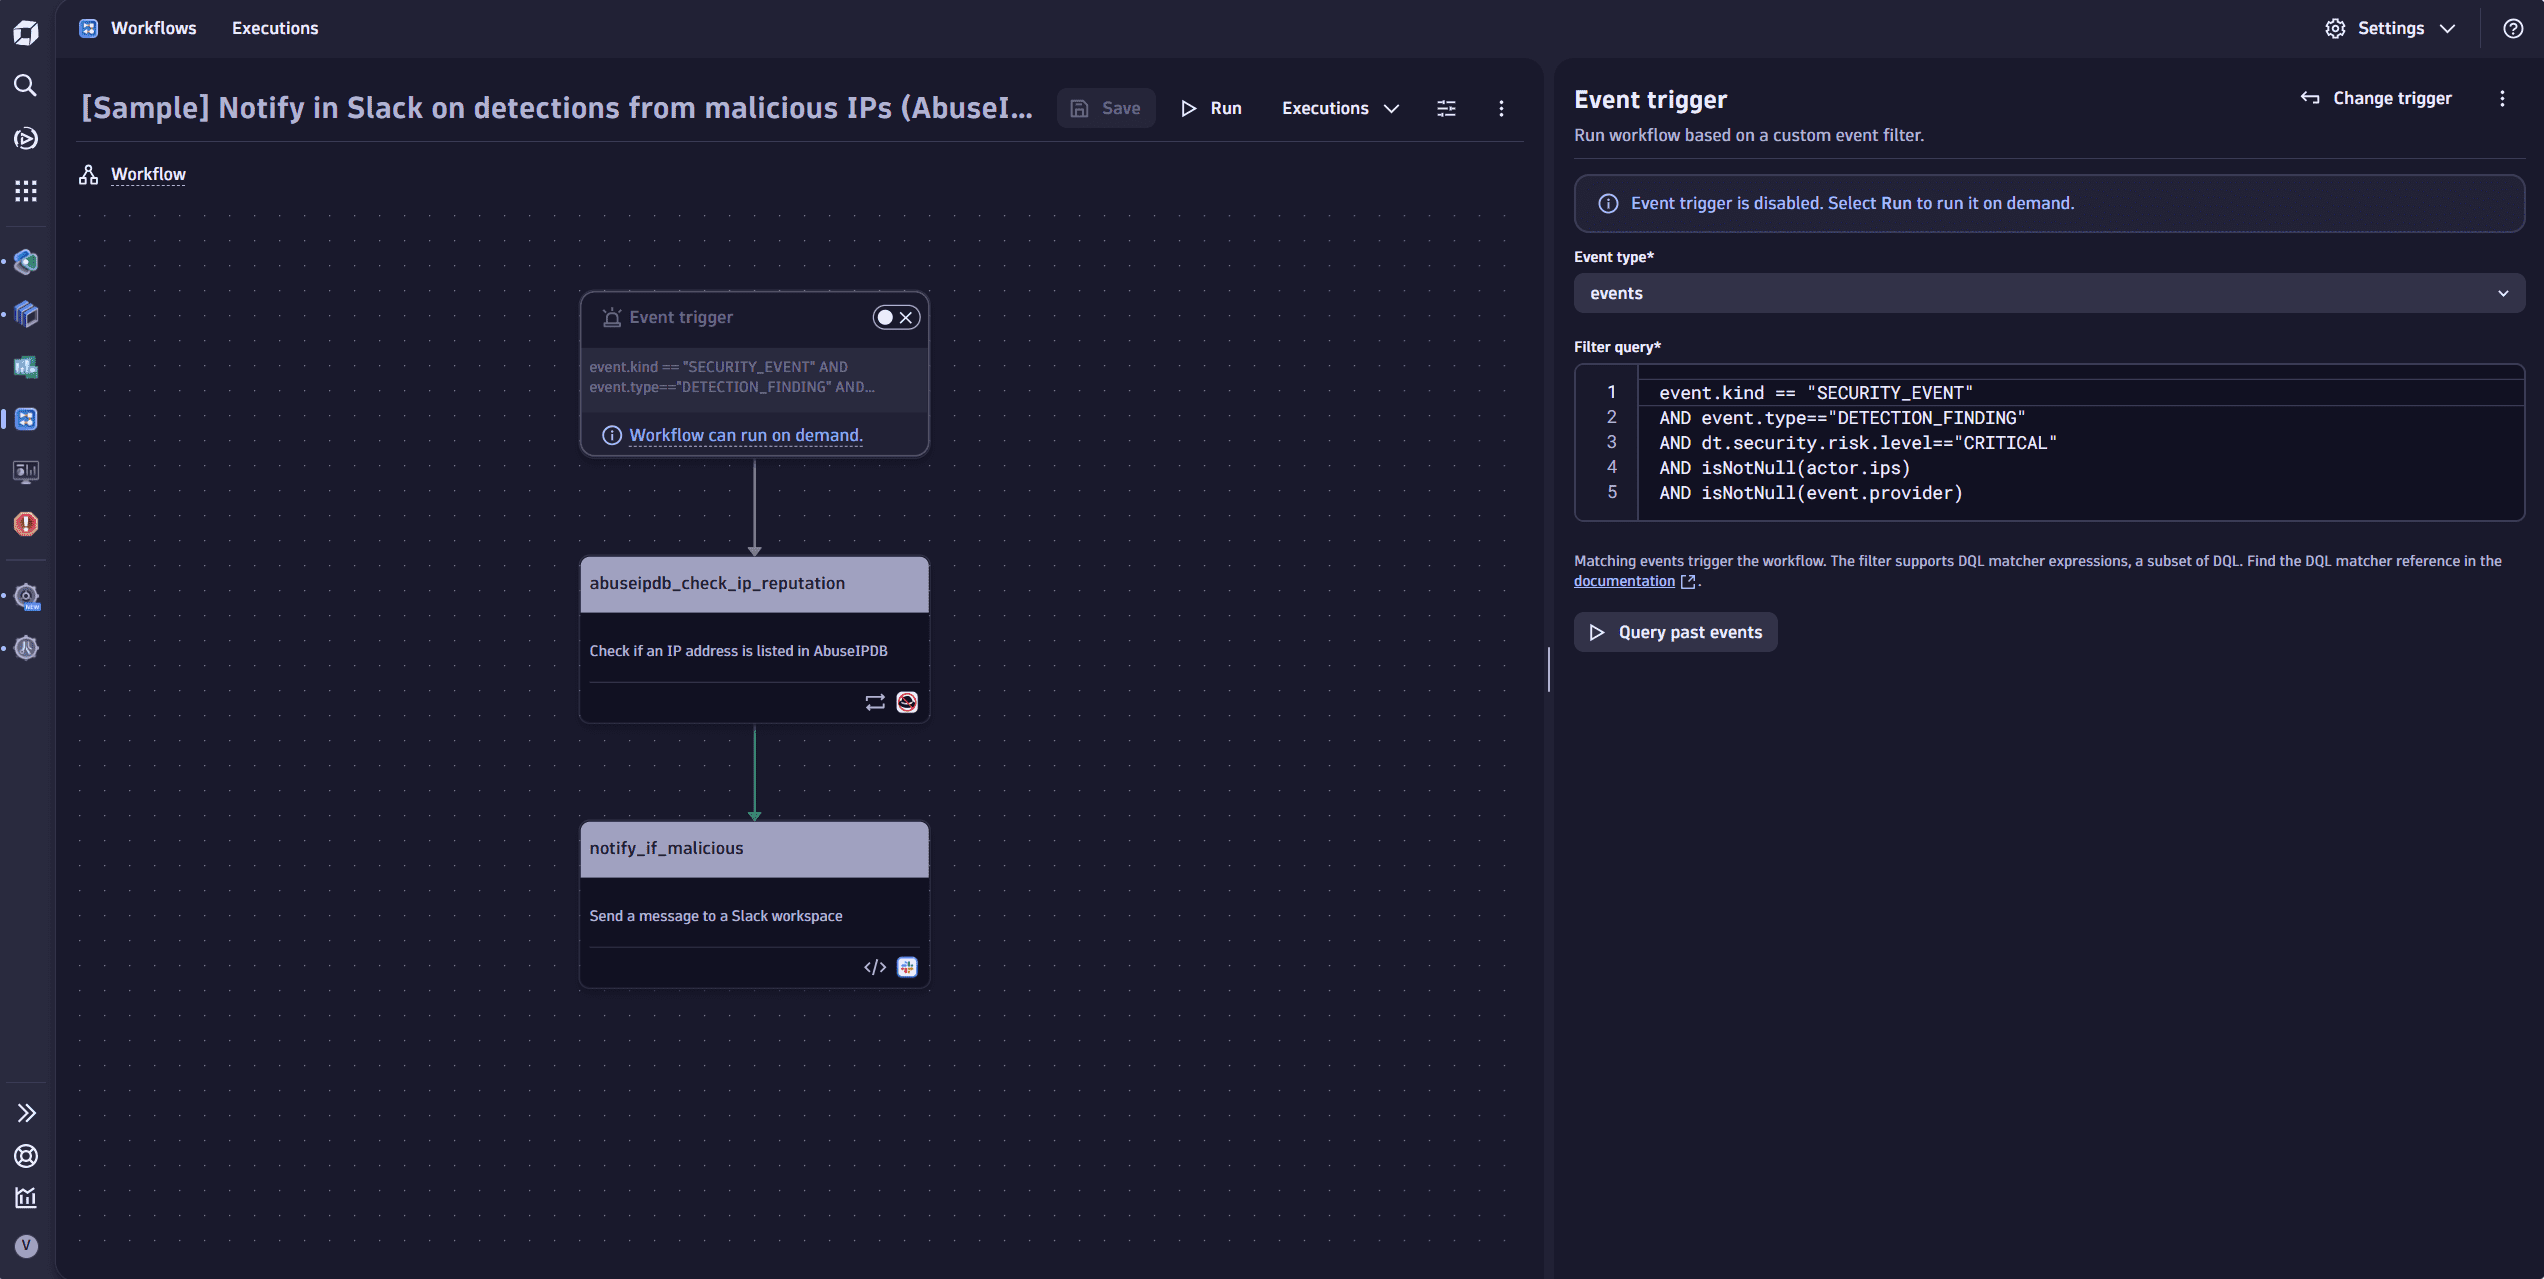Open the dashboard monitor icon in sidebar

tap(26, 471)
